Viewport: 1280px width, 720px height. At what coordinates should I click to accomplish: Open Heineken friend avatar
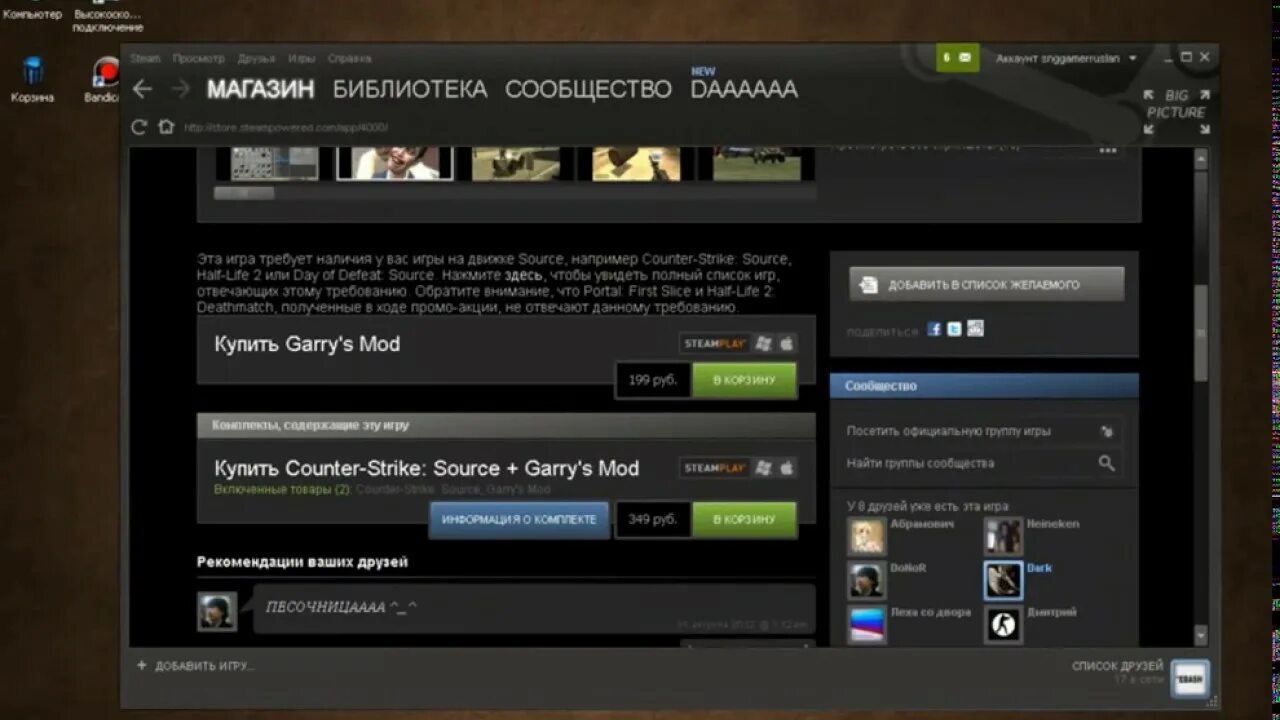1003,536
